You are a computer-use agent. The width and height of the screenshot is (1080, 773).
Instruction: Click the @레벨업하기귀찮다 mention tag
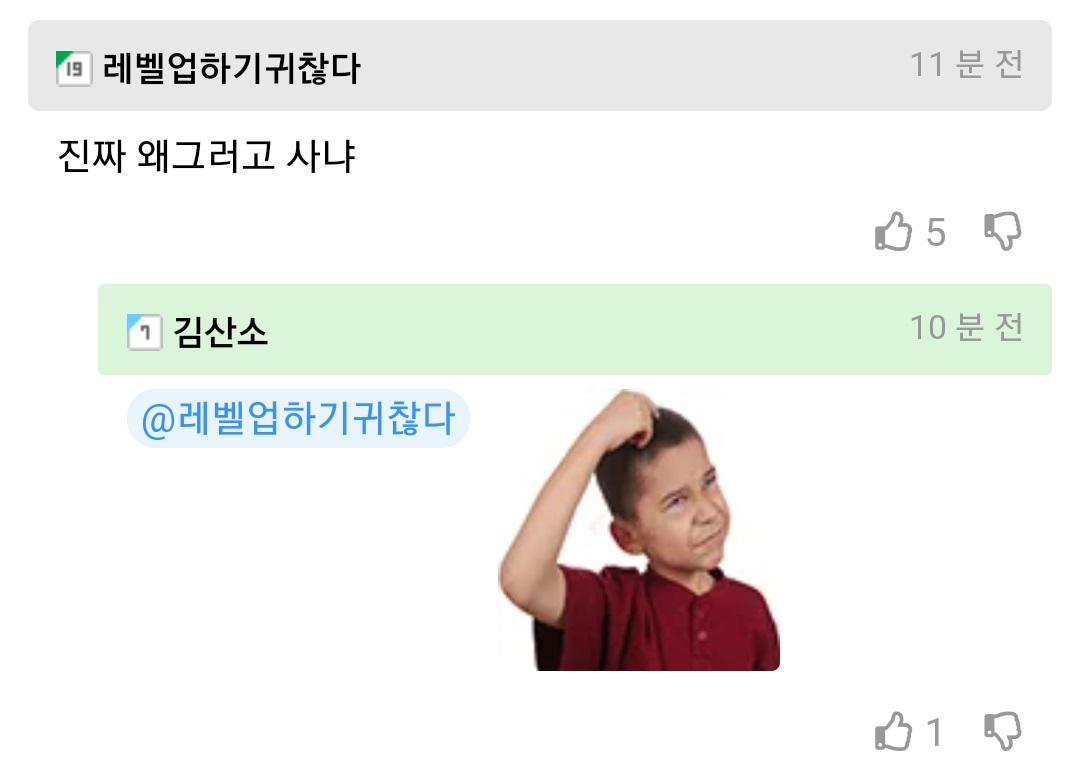pyautogui.click(x=298, y=418)
